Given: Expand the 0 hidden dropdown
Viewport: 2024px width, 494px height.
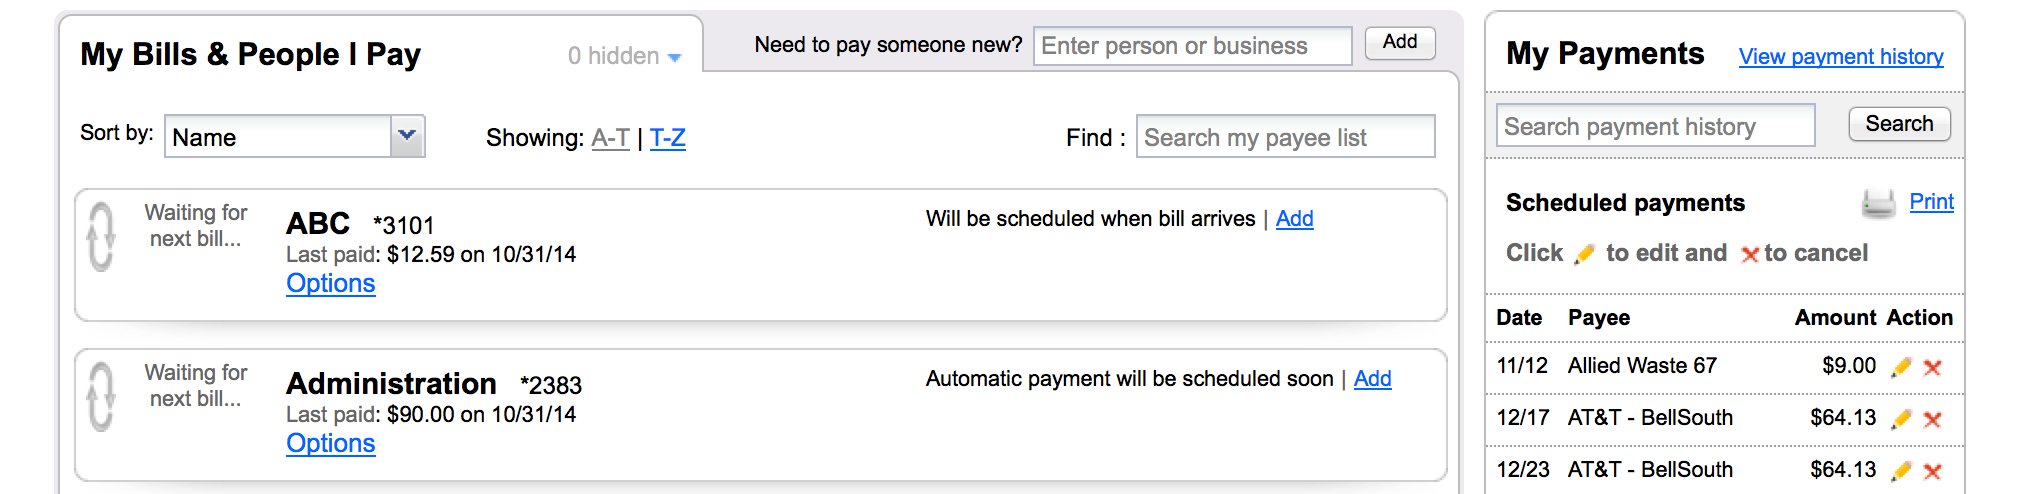Looking at the screenshot, I should tap(625, 56).
